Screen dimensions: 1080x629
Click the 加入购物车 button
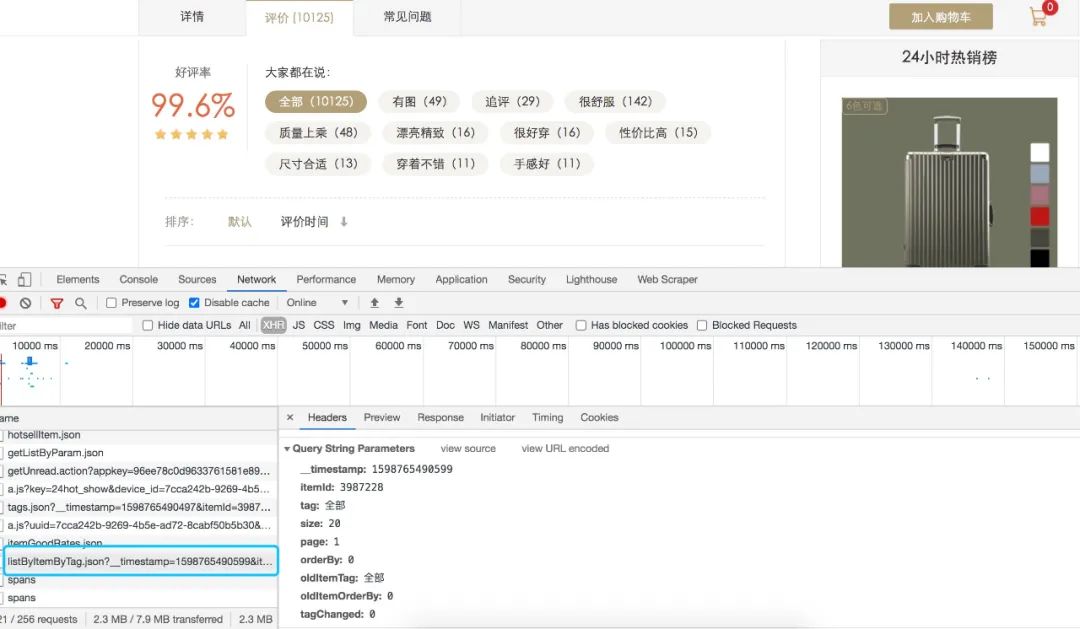(x=939, y=16)
